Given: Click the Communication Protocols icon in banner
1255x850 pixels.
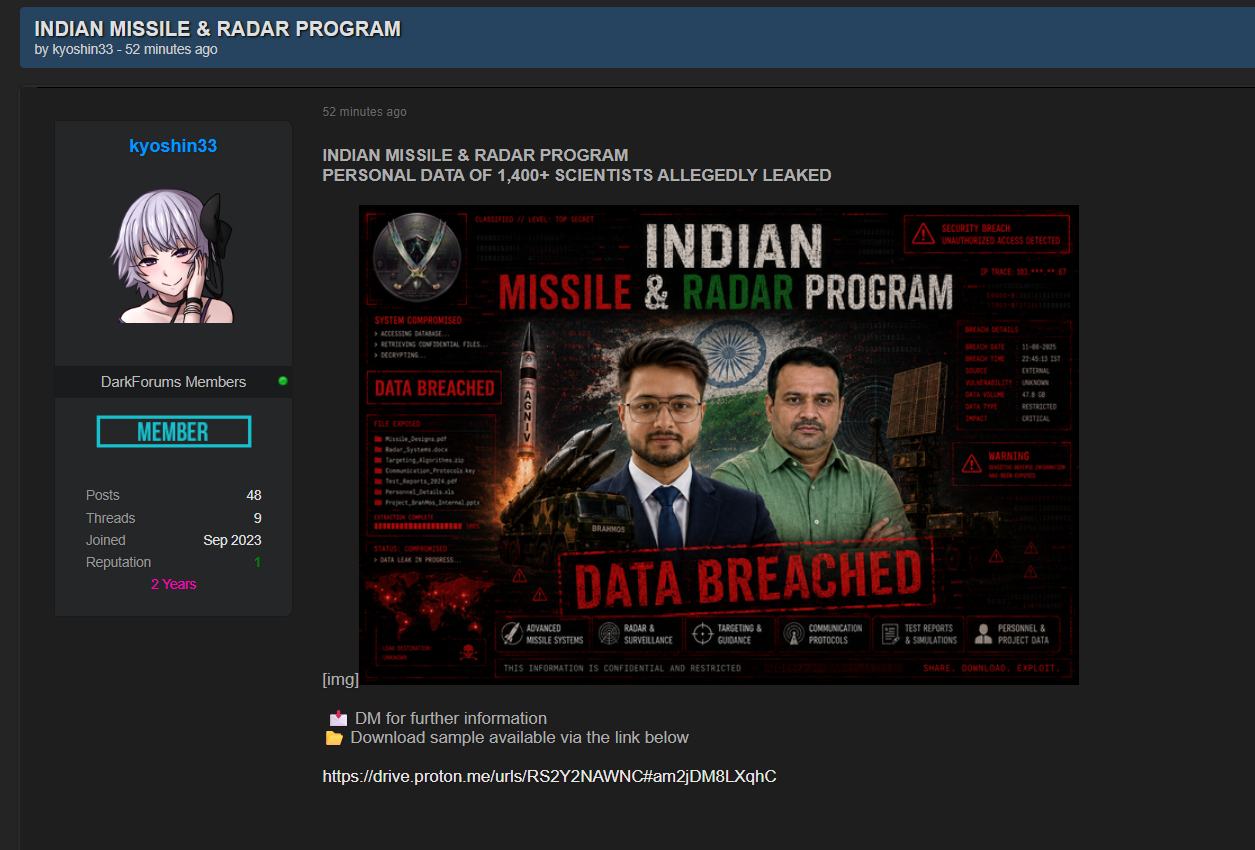Looking at the screenshot, I should [x=793, y=634].
